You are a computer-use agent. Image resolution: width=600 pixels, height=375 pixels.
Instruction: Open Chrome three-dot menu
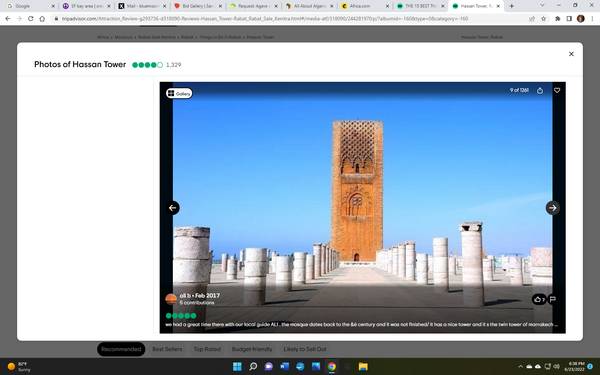pos(592,19)
